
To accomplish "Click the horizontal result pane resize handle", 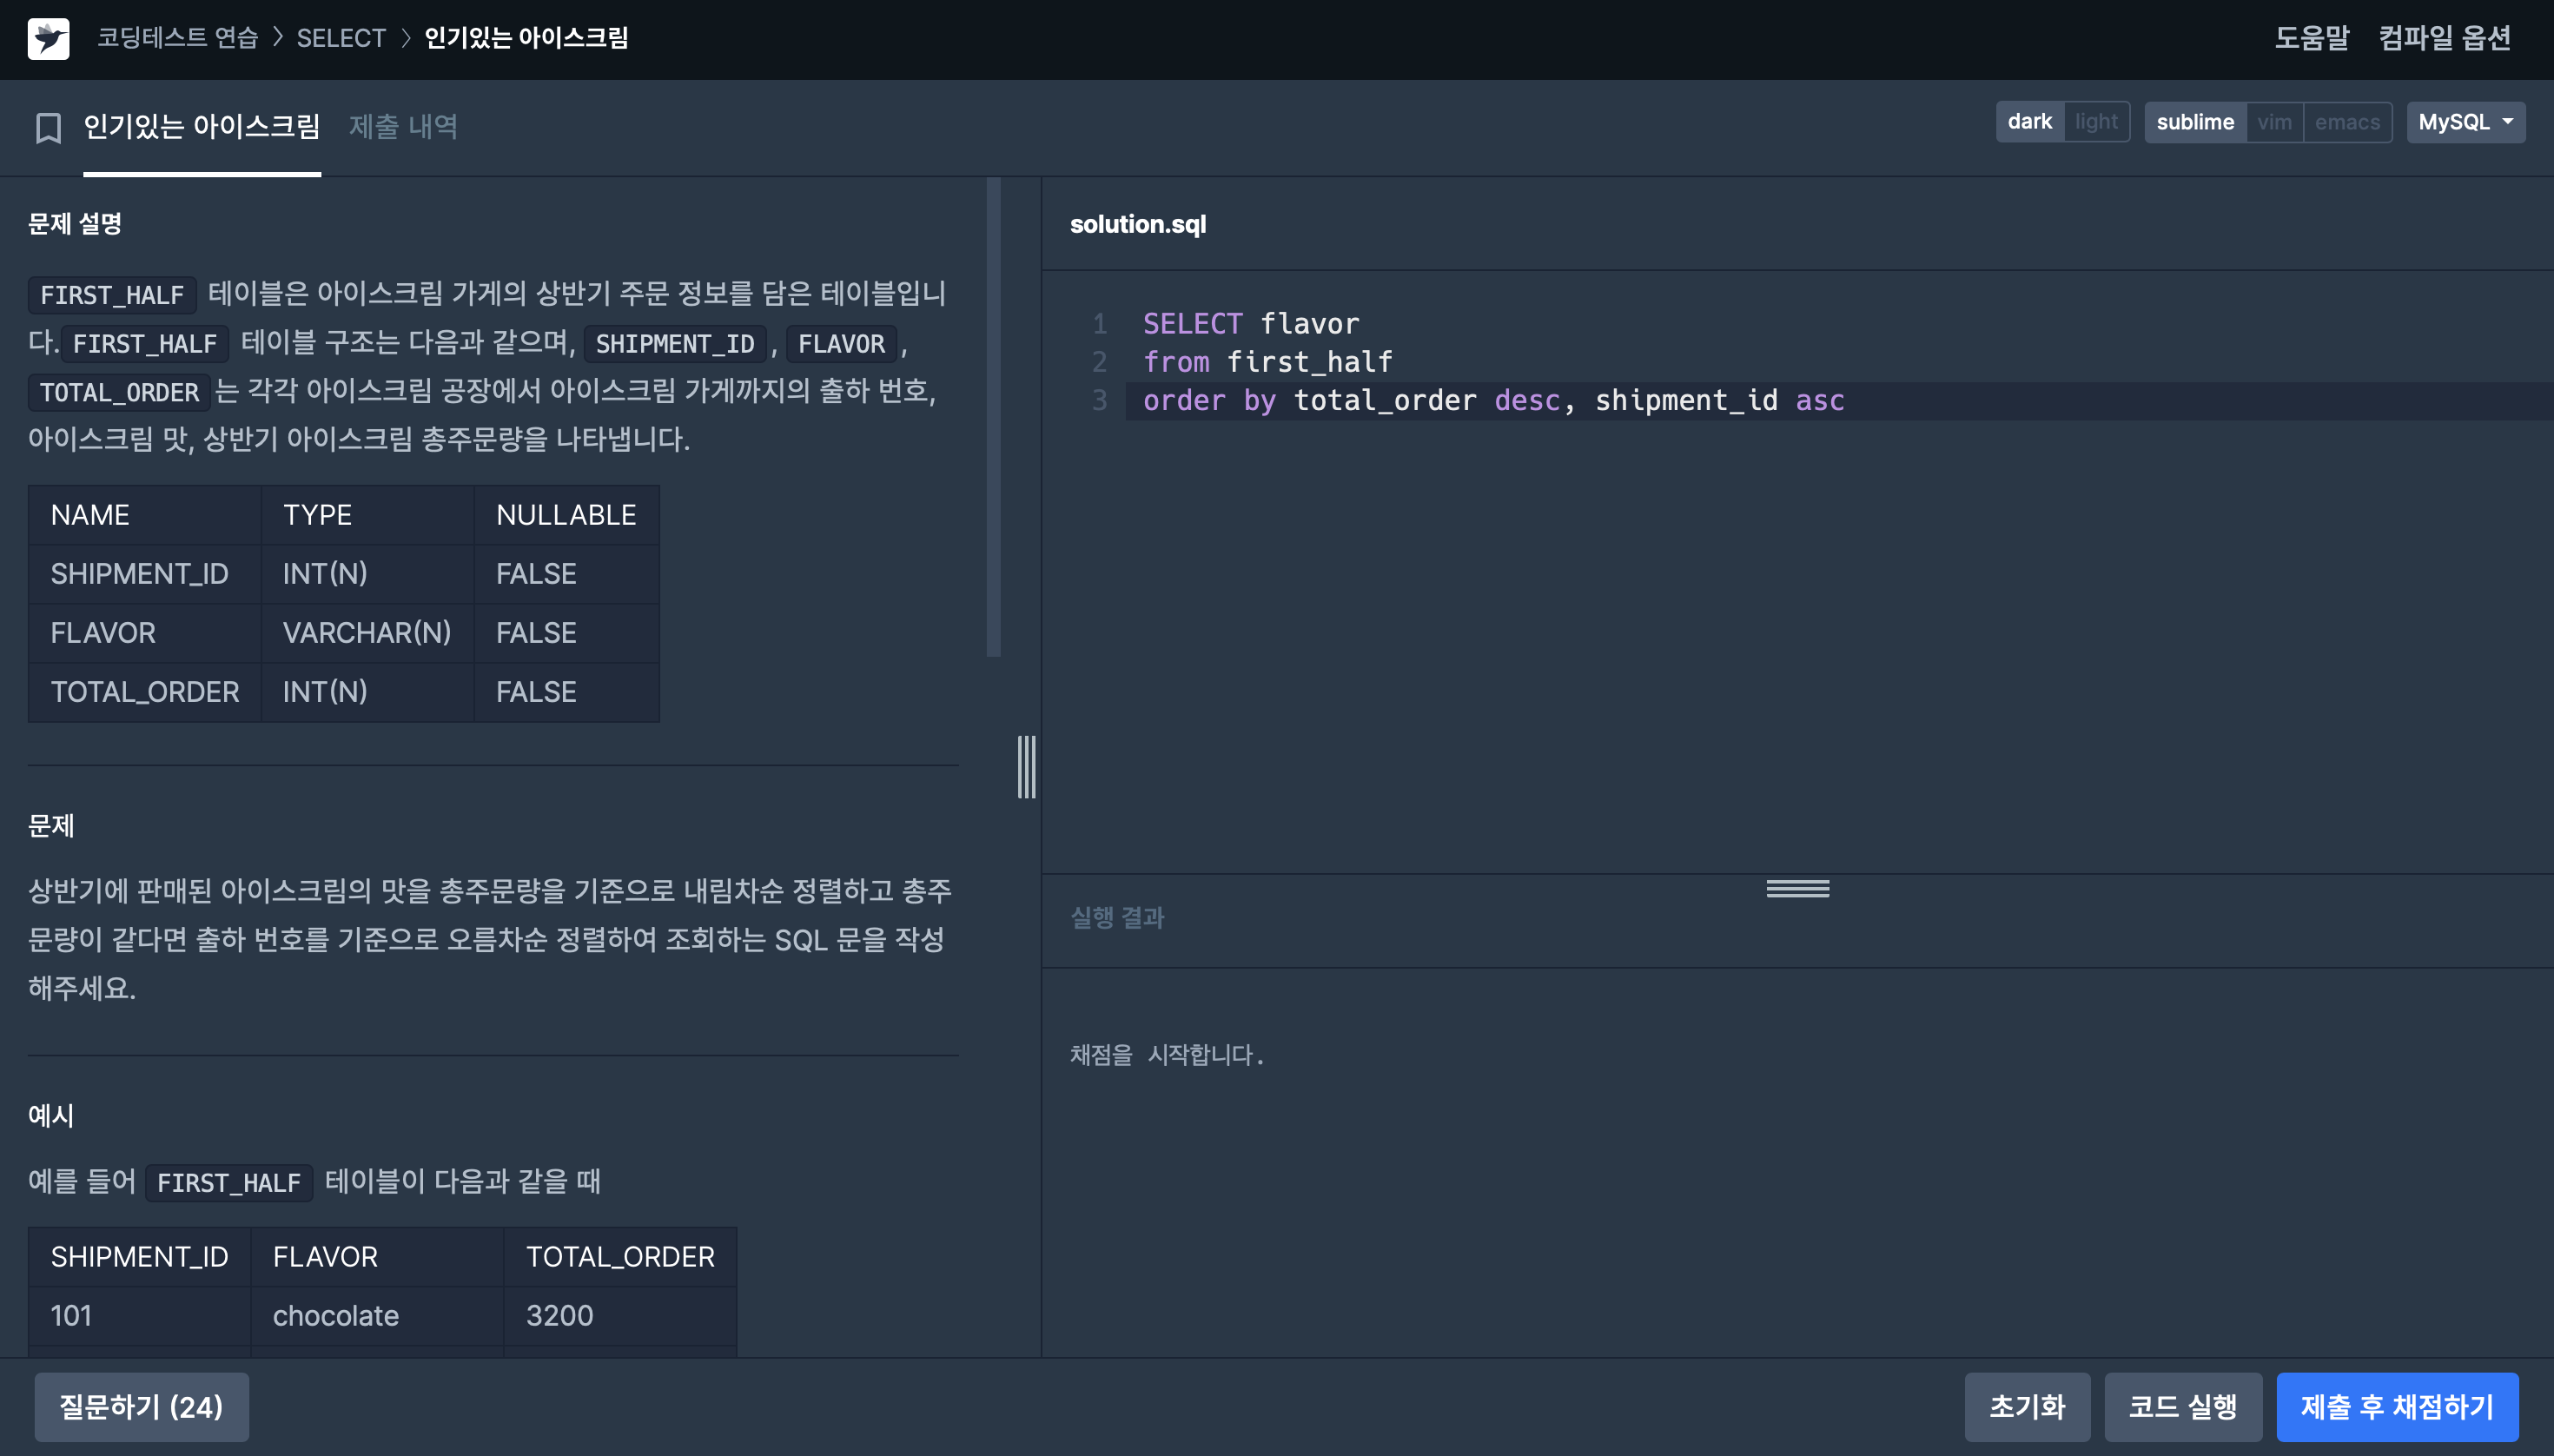I will [x=1797, y=888].
